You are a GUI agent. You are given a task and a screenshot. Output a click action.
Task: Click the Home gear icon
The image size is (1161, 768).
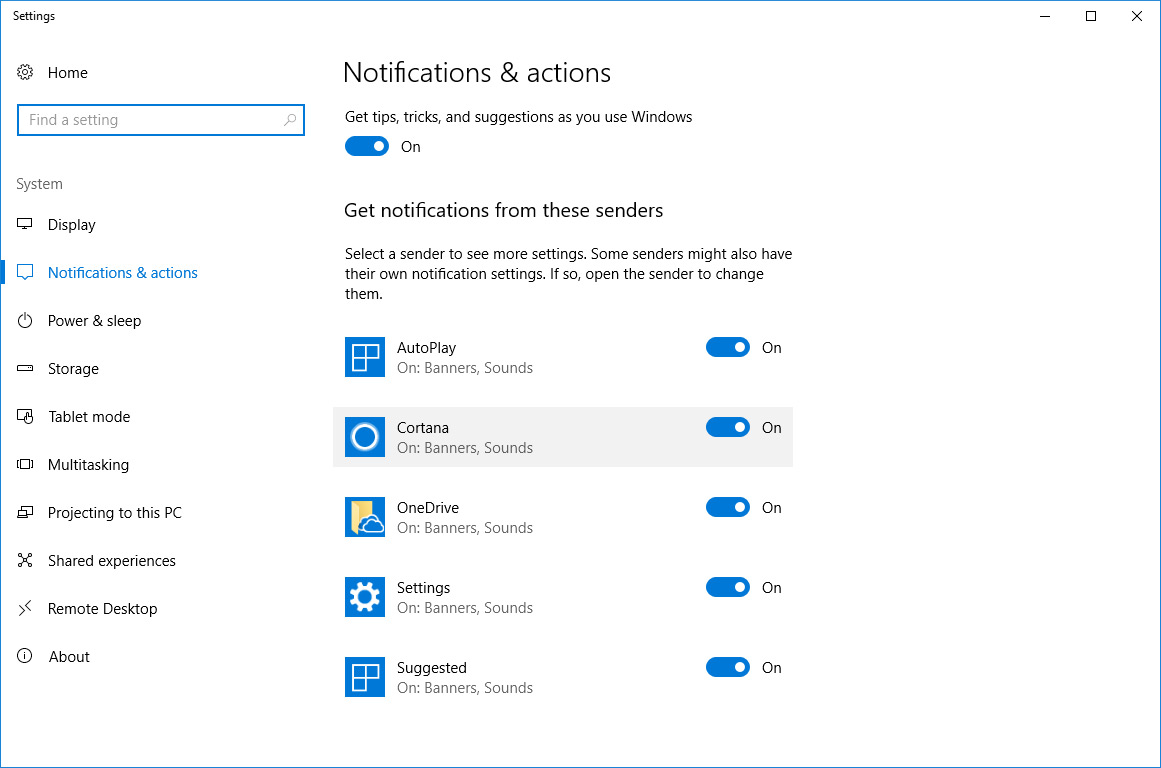click(x=26, y=73)
